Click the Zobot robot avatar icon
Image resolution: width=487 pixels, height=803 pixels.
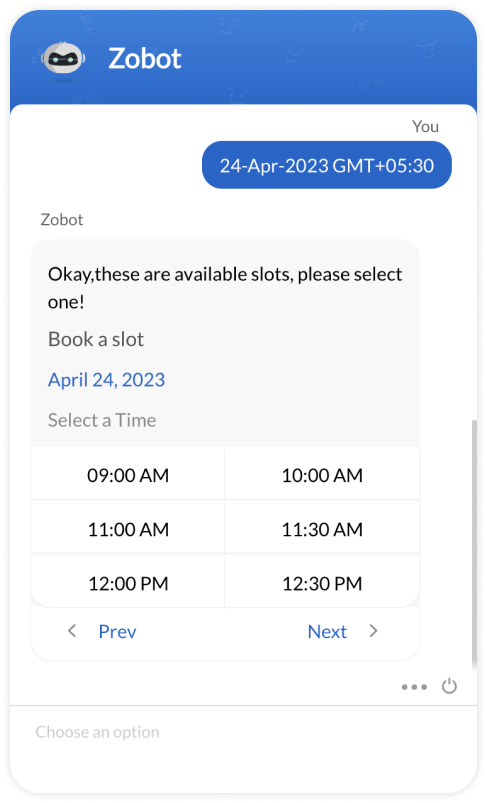pyautogui.click(x=63, y=61)
